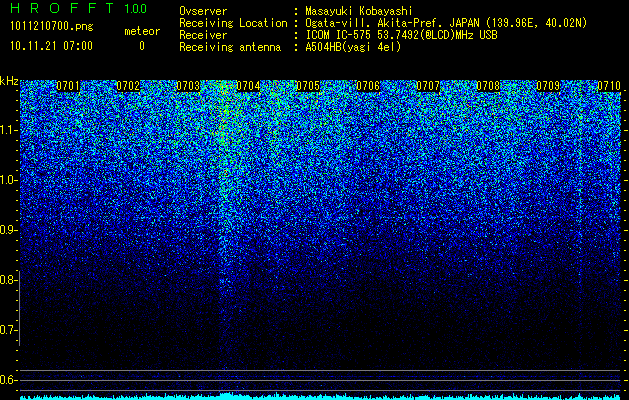Click the 0.7 frequency axis label
The width and height of the screenshot is (629, 400).
9,330
